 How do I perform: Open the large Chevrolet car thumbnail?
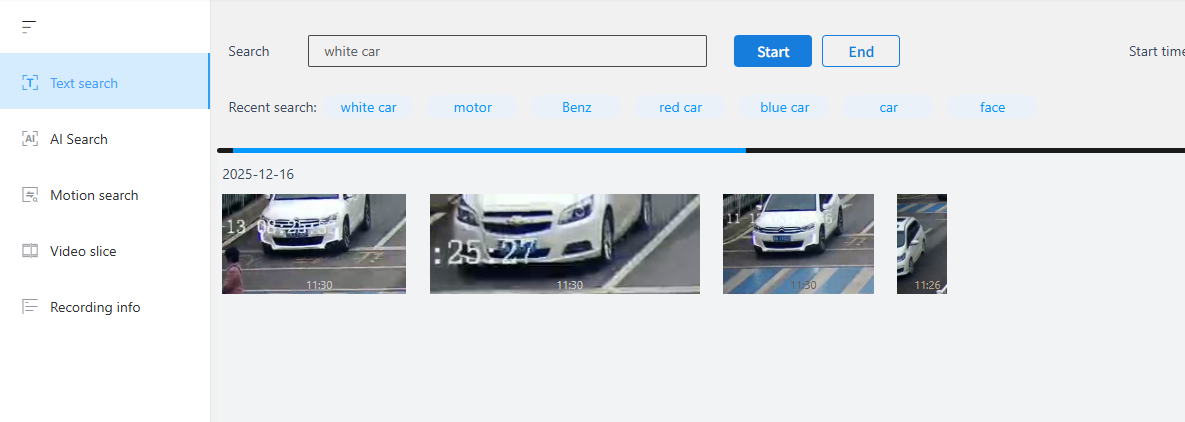(x=564, y=243)
